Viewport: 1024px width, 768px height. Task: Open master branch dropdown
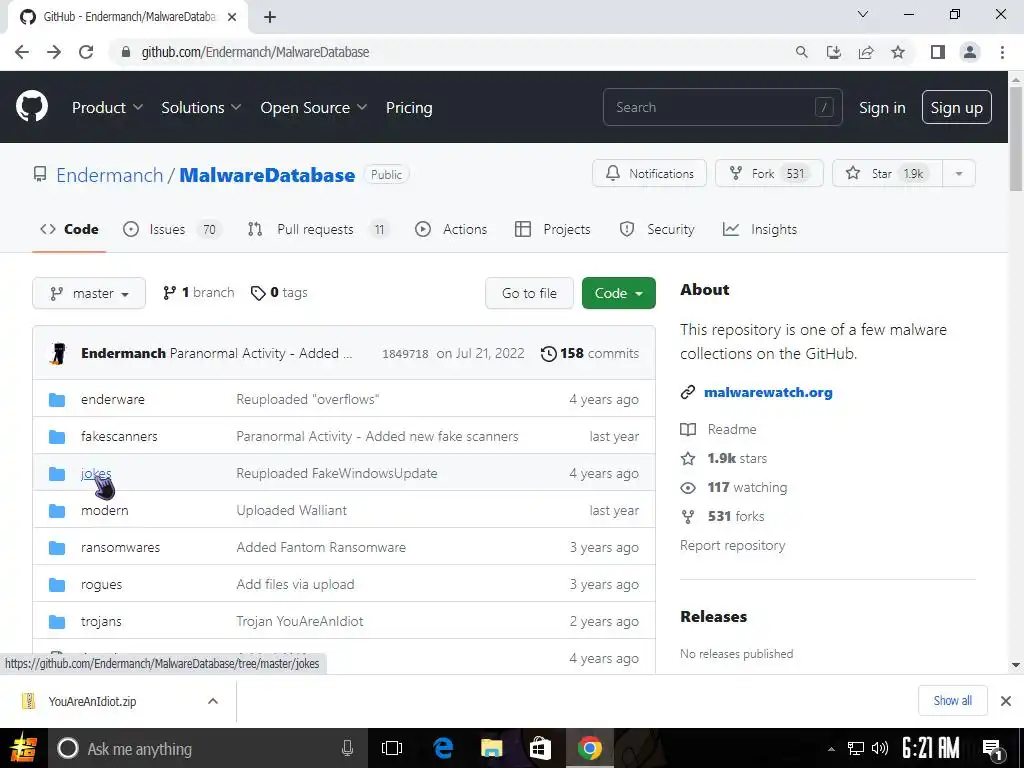click(x=89, y=293)
